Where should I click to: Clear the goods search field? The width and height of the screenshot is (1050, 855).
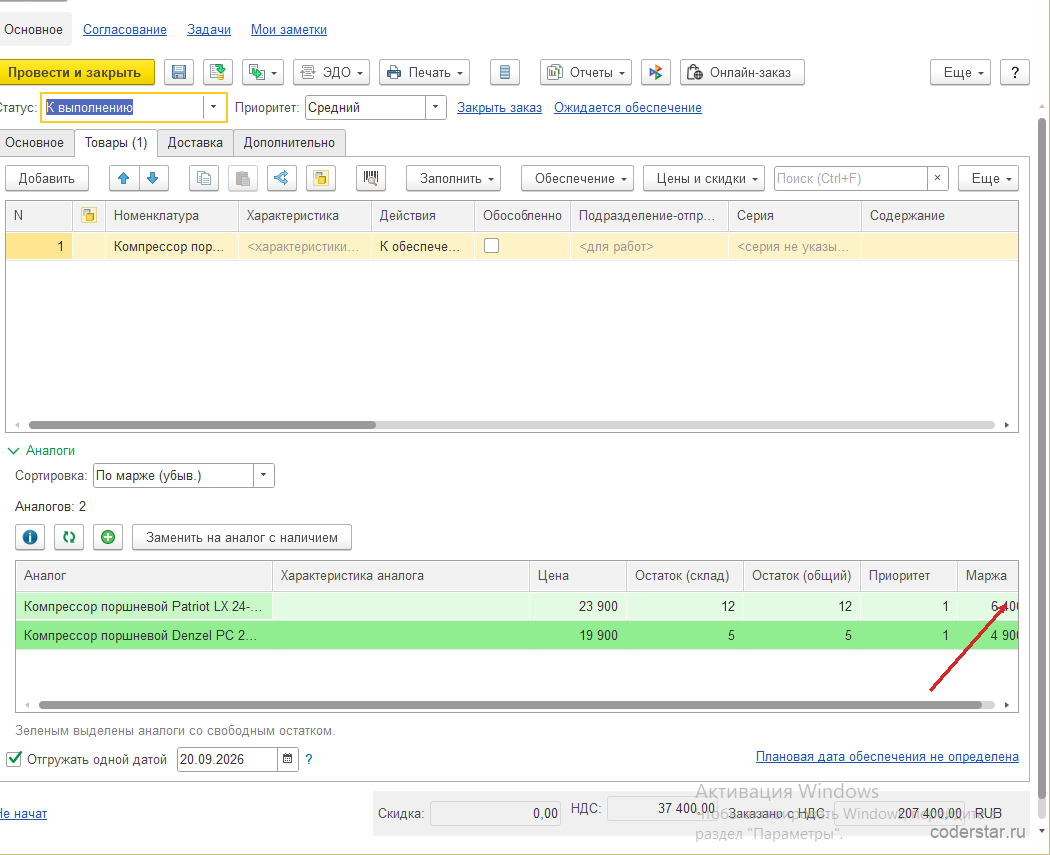coord(938,178)
